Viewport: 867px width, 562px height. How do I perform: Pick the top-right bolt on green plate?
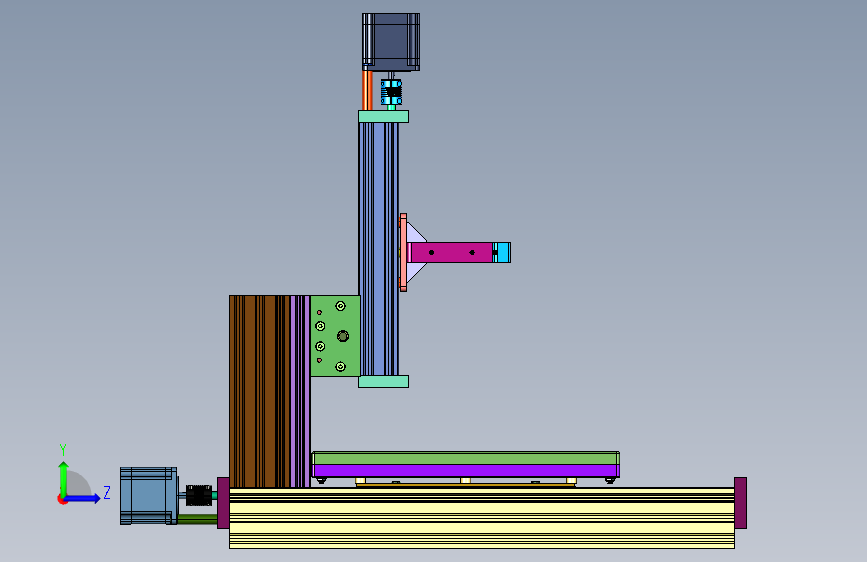pos(341,306)
